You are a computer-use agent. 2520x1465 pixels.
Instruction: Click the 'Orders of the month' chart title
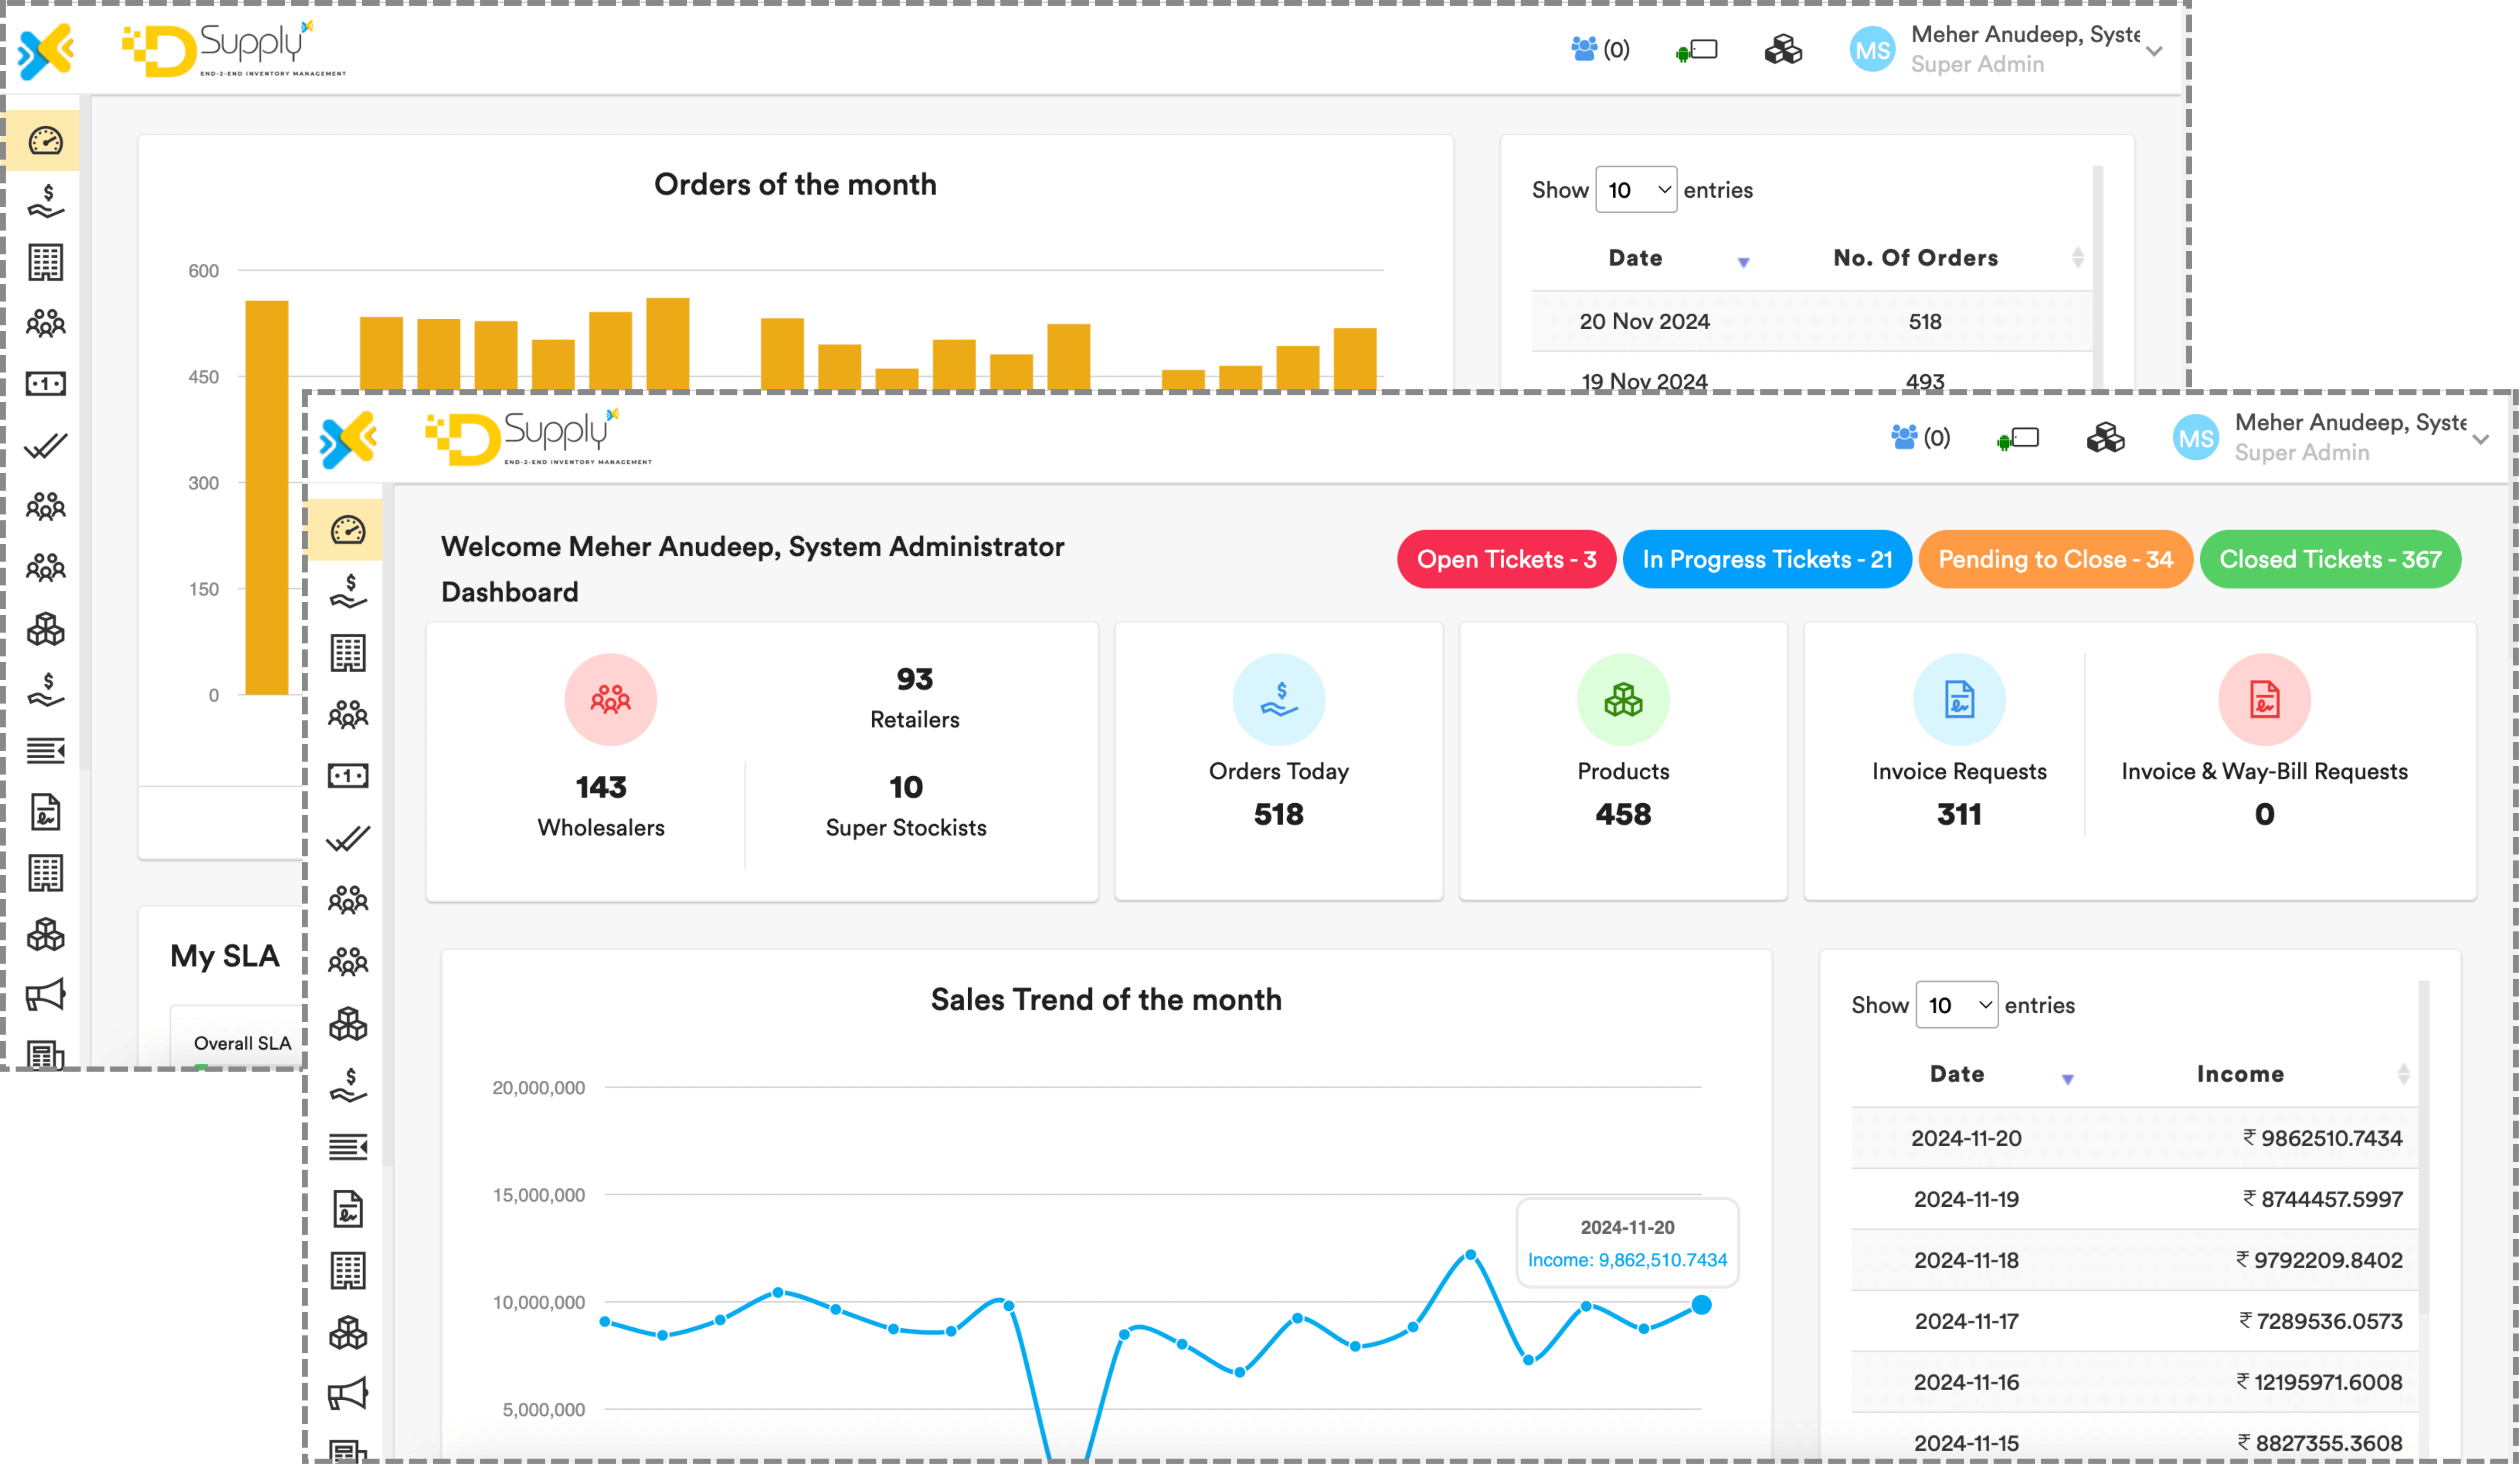pos(795,184)
